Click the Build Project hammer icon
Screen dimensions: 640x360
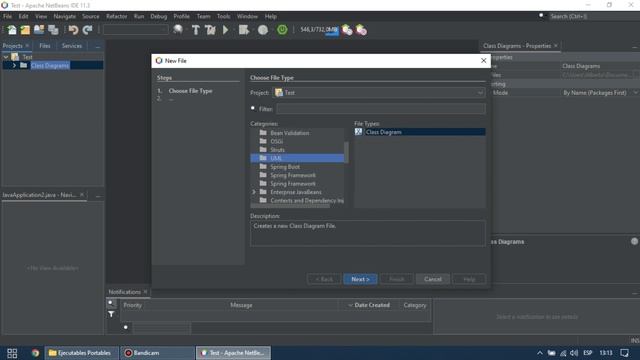[x=196, y=30]
